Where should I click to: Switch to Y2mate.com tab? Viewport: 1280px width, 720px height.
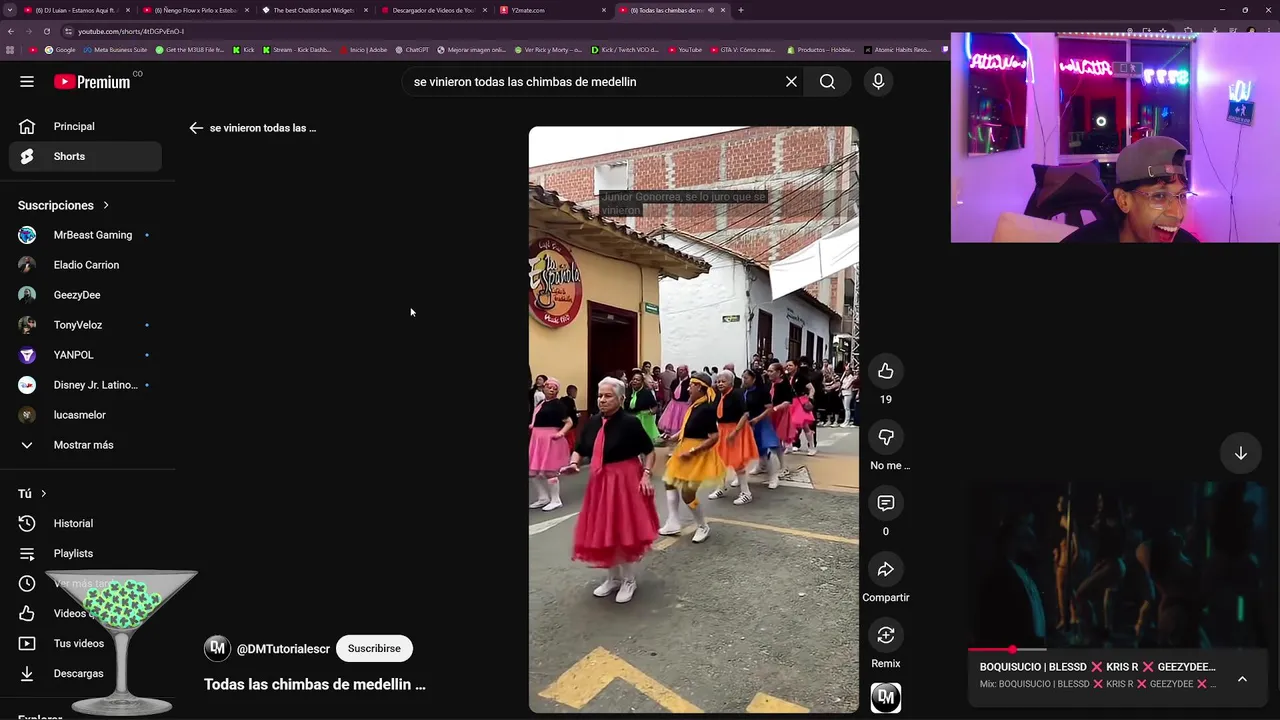(553, 10)
